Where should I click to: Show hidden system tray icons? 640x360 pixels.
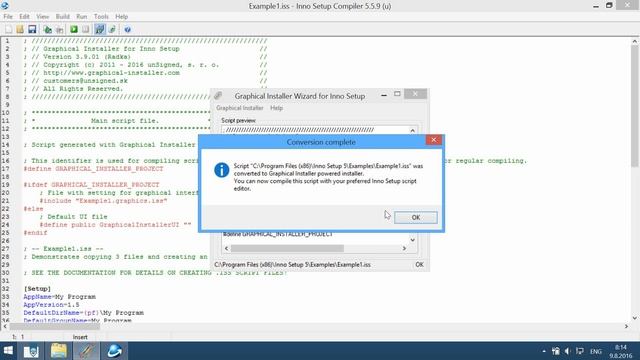pos(544,351)
